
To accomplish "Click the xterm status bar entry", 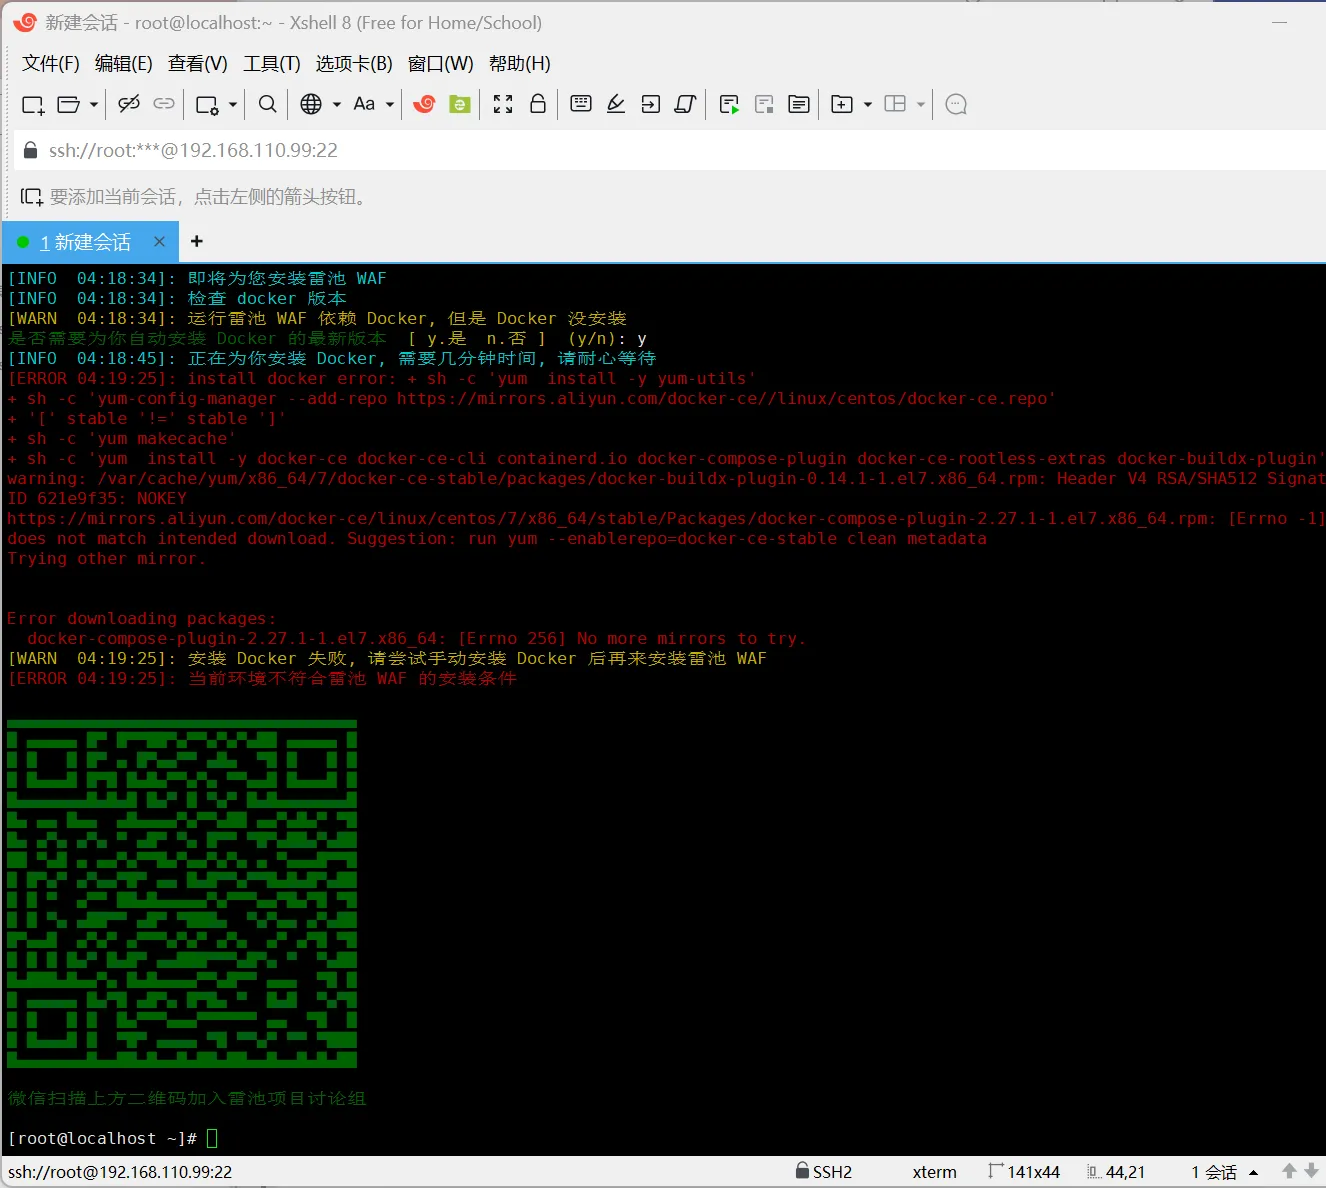I will (935, 1172).
